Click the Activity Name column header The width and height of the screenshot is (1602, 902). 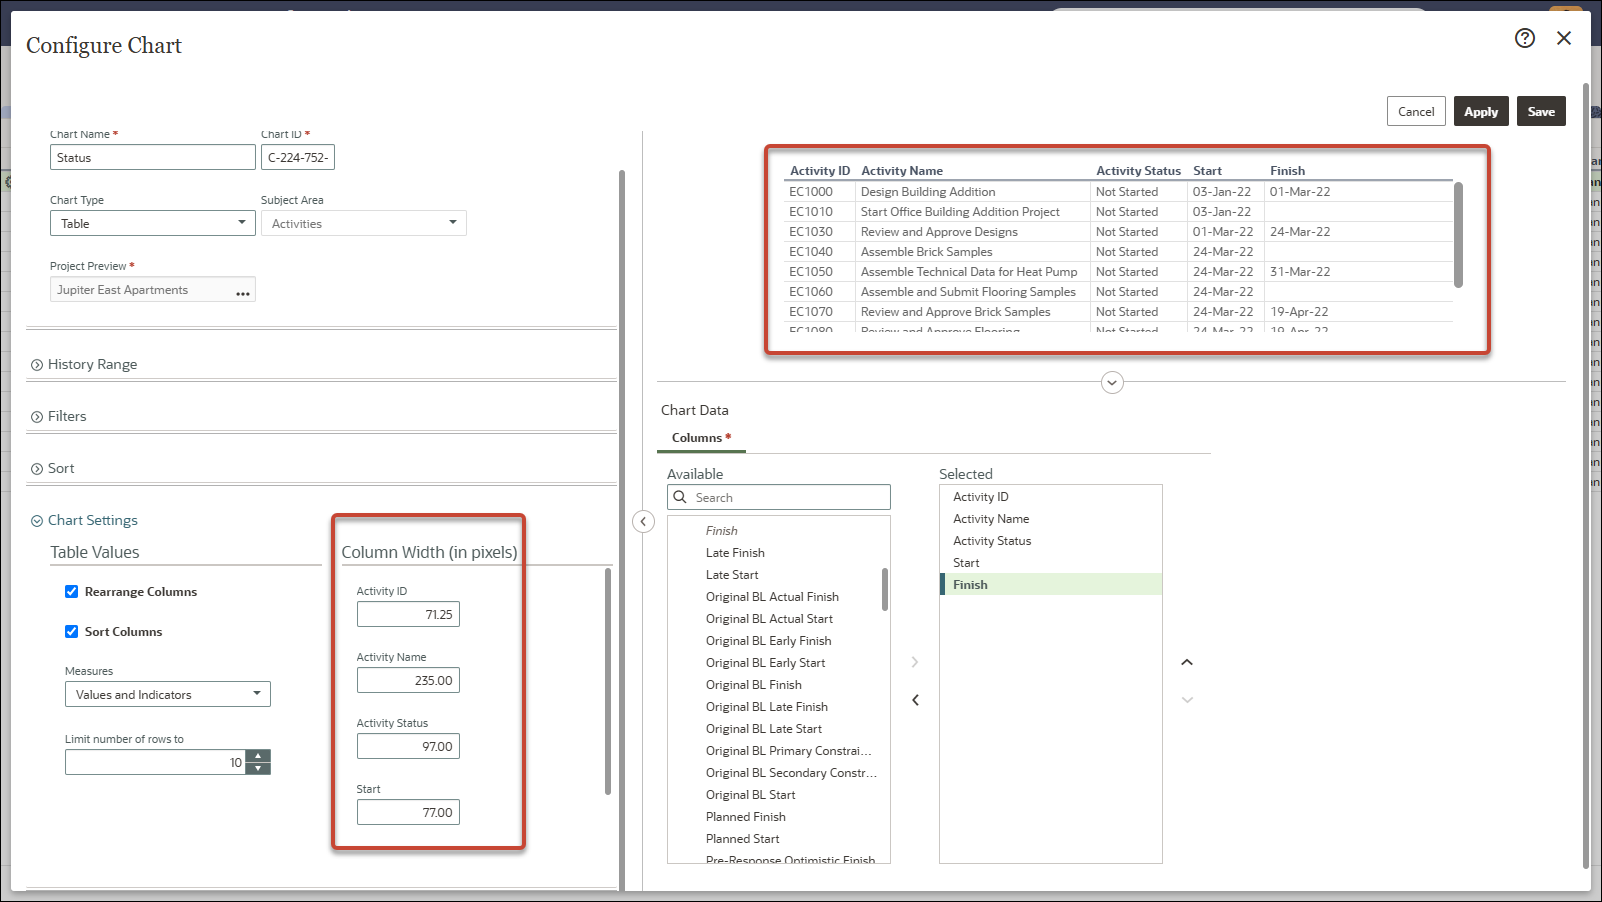[x=902, y=171]
